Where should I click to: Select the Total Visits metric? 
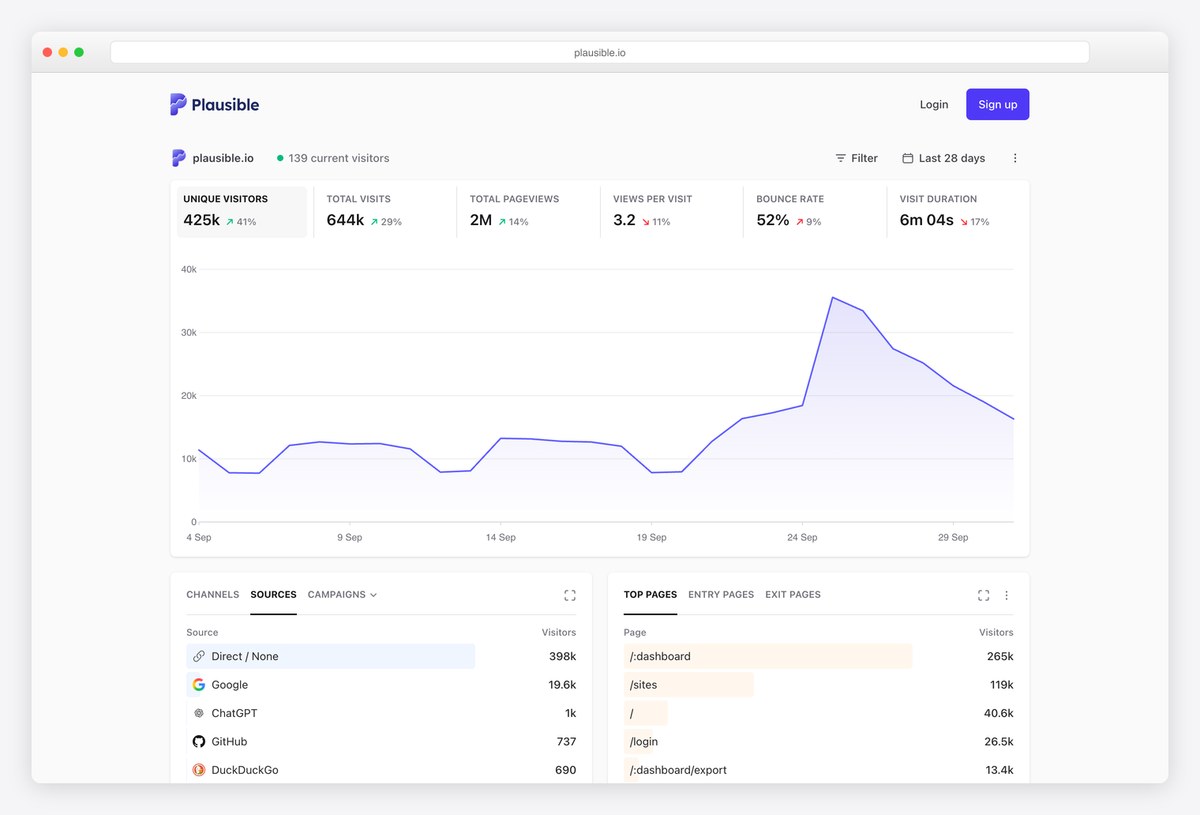[385, 212]
